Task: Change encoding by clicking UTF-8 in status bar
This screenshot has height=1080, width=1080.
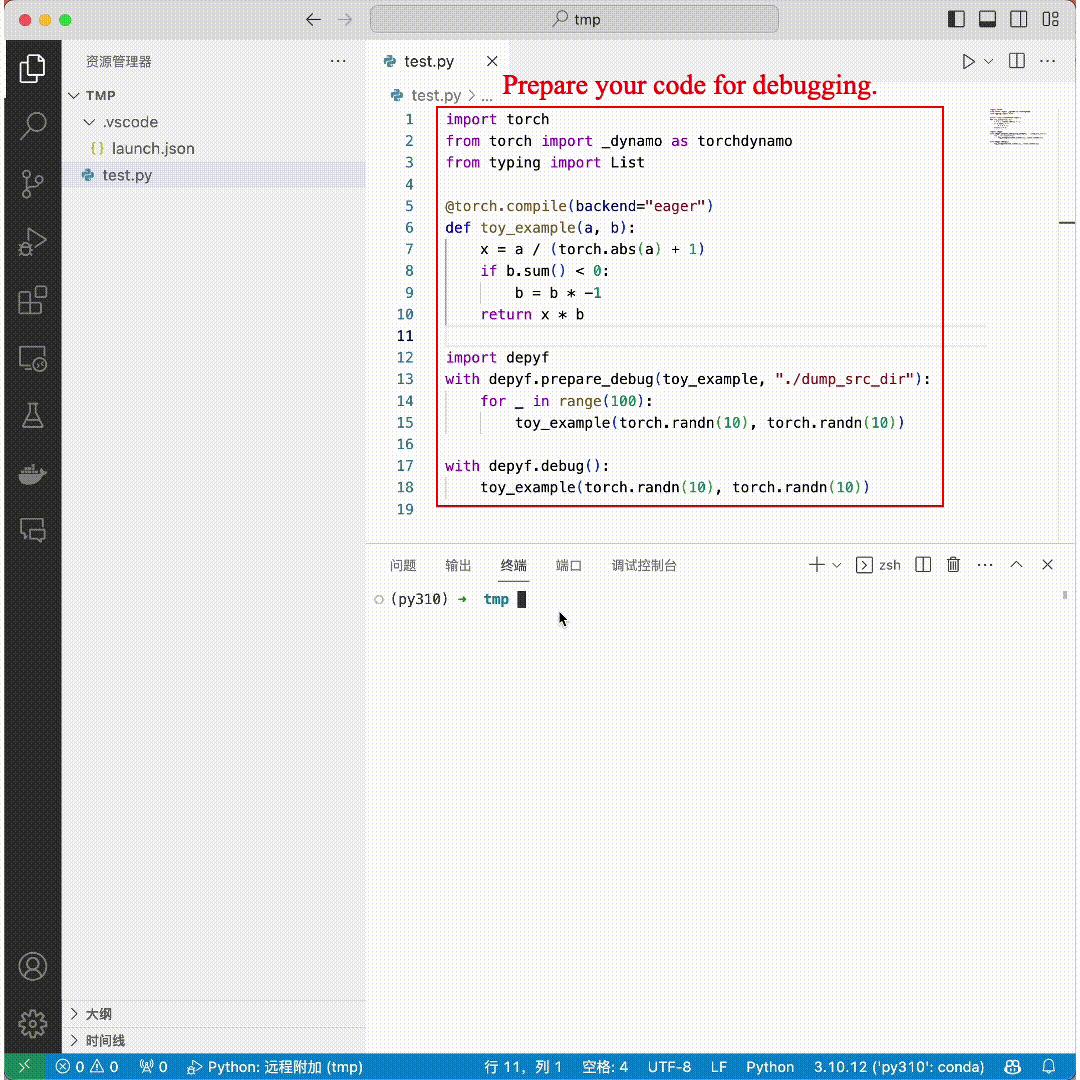Action: click(669, 1066)
